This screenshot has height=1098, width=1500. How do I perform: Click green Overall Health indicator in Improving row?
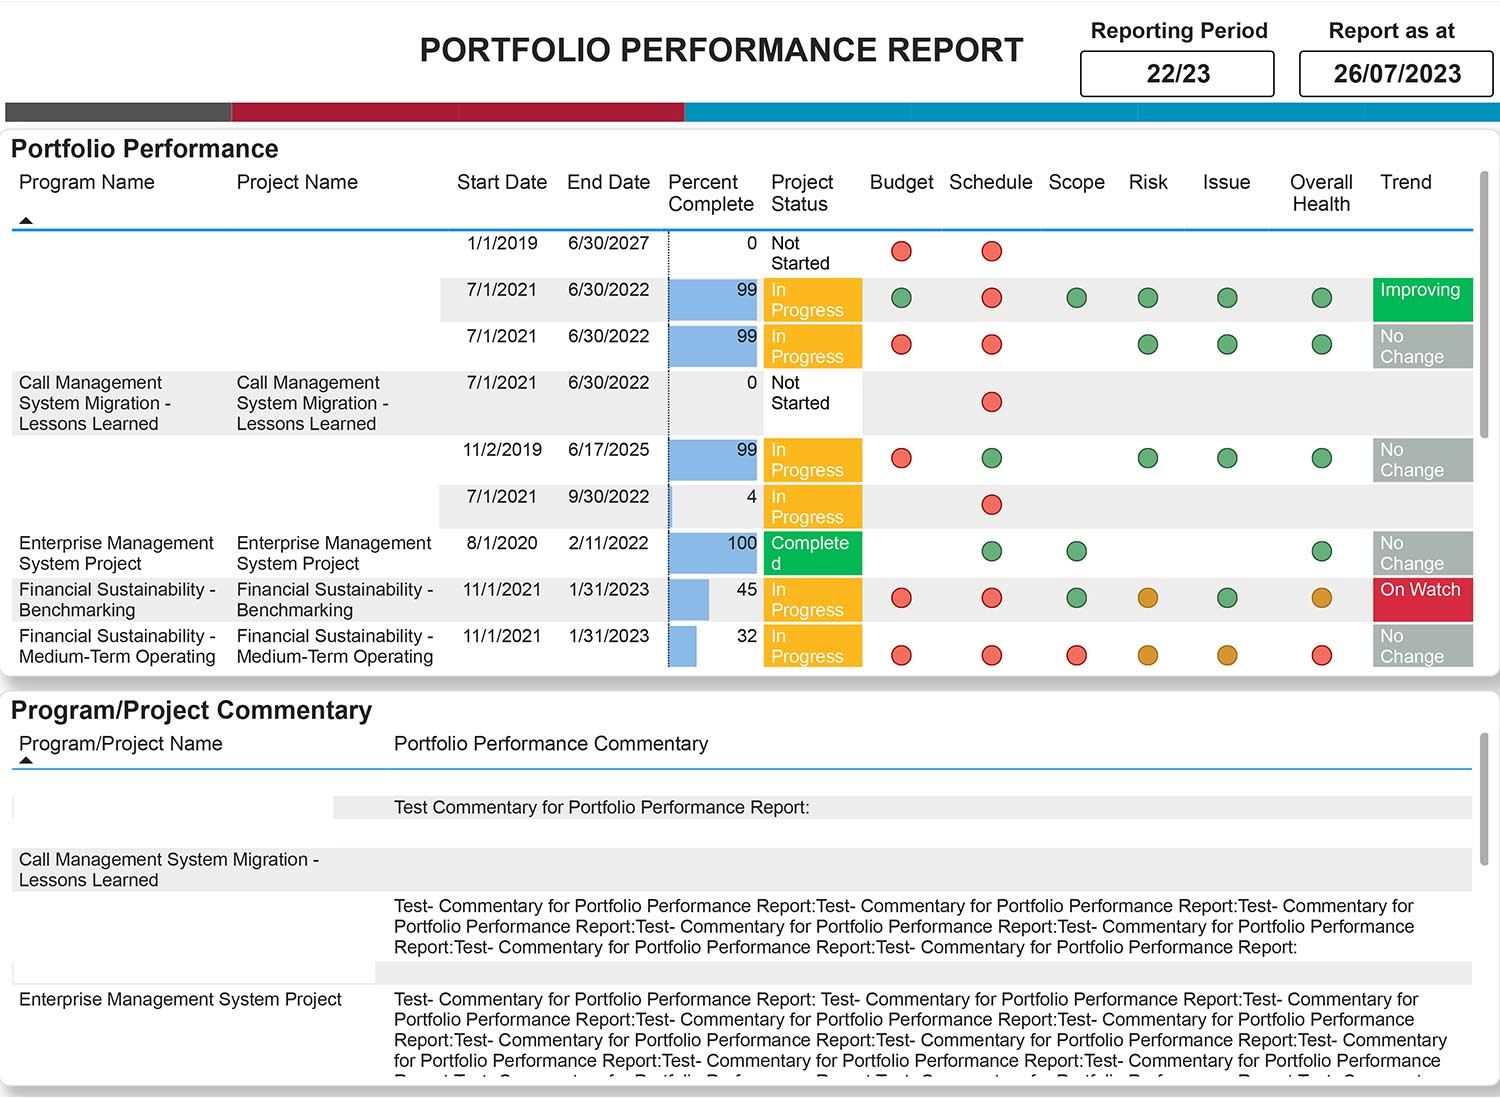1321,298
